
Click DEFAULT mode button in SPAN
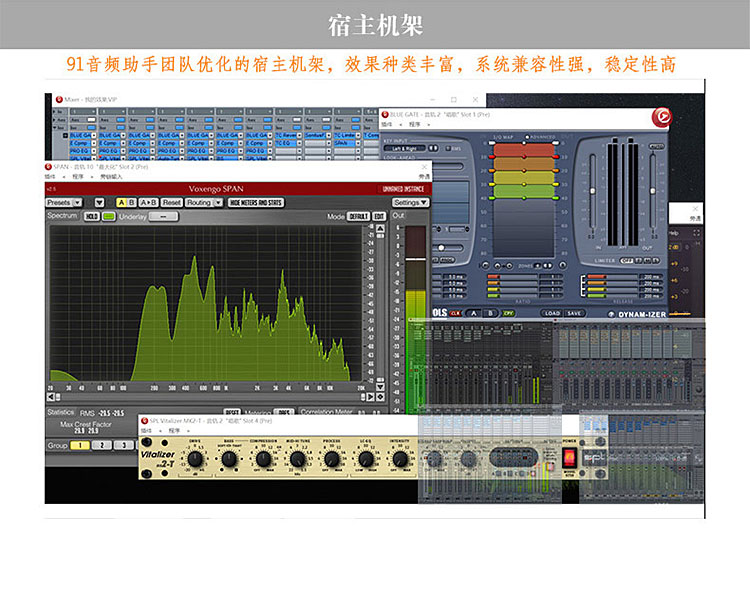(x=358, y=216)
